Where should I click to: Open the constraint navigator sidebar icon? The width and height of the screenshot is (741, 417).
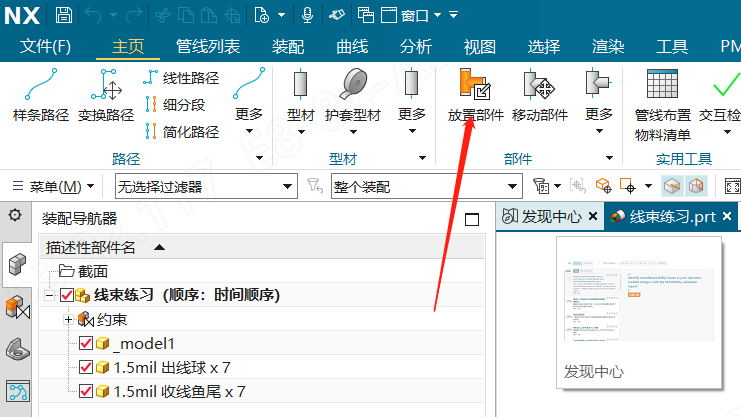click(17, 307)
